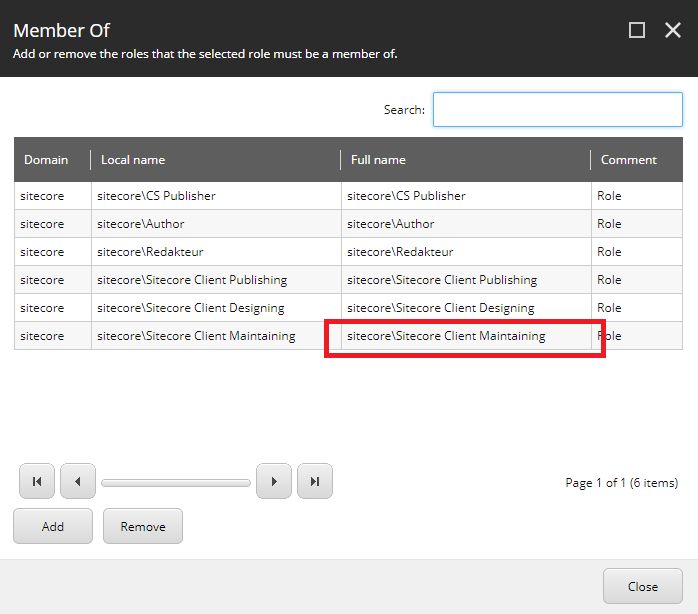Image resolution: width=698 pixels, height=614 pixels.
Task: Click the Close button at bottom
Action: [643, 586]
